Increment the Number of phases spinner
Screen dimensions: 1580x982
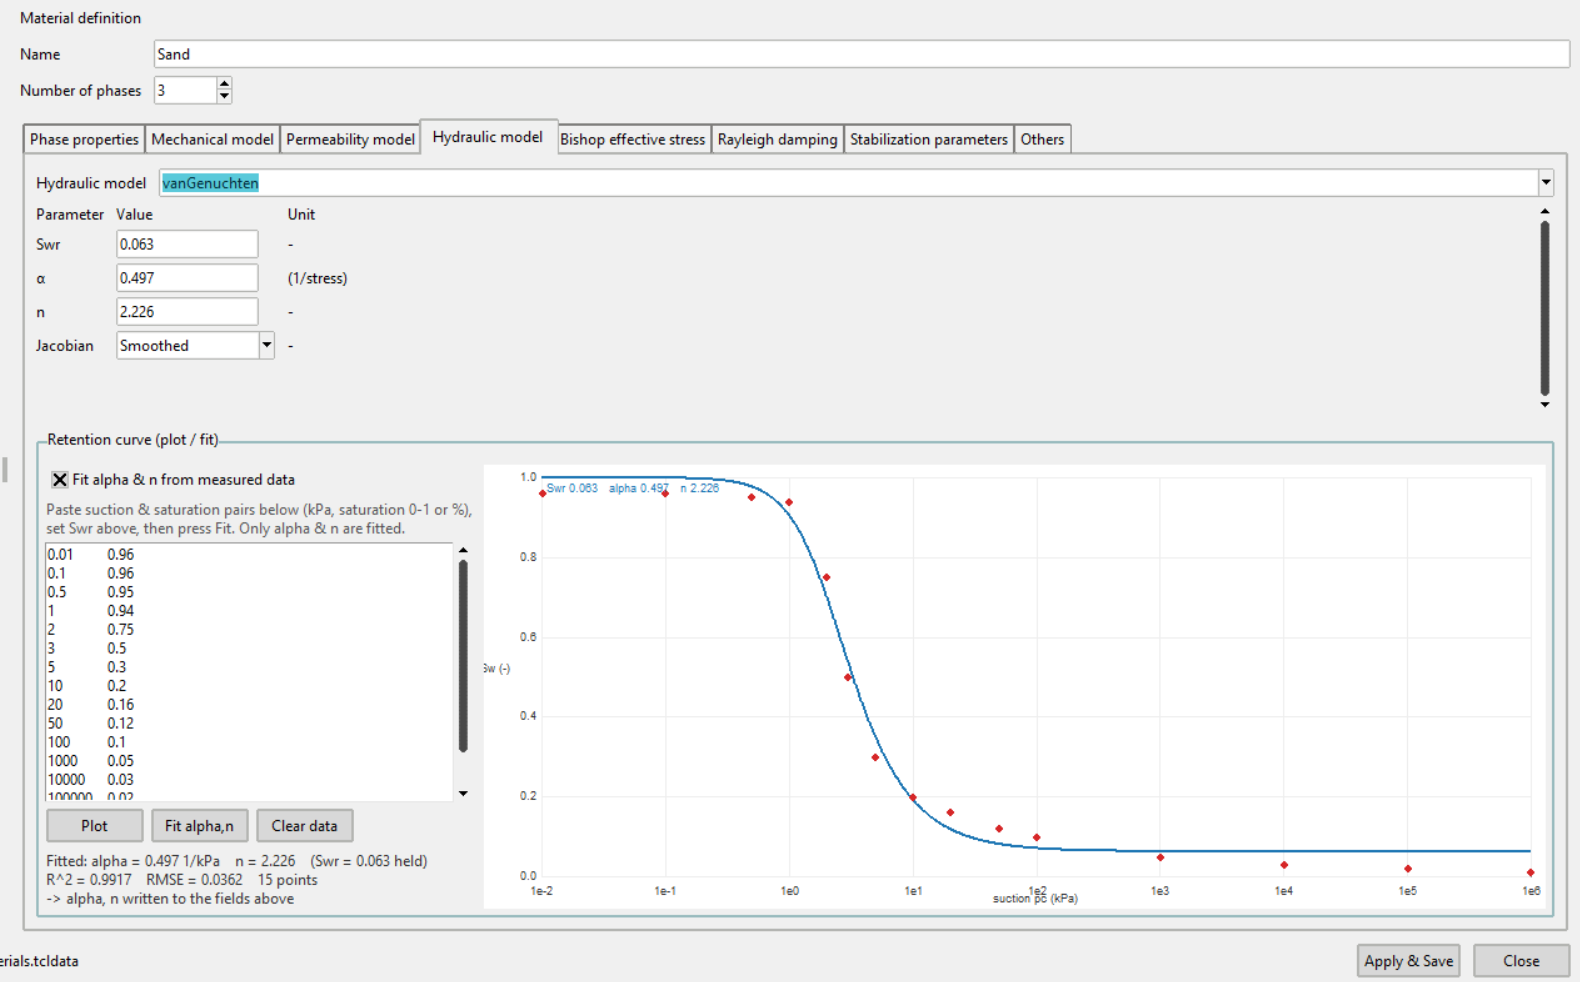tap(224, 84)
